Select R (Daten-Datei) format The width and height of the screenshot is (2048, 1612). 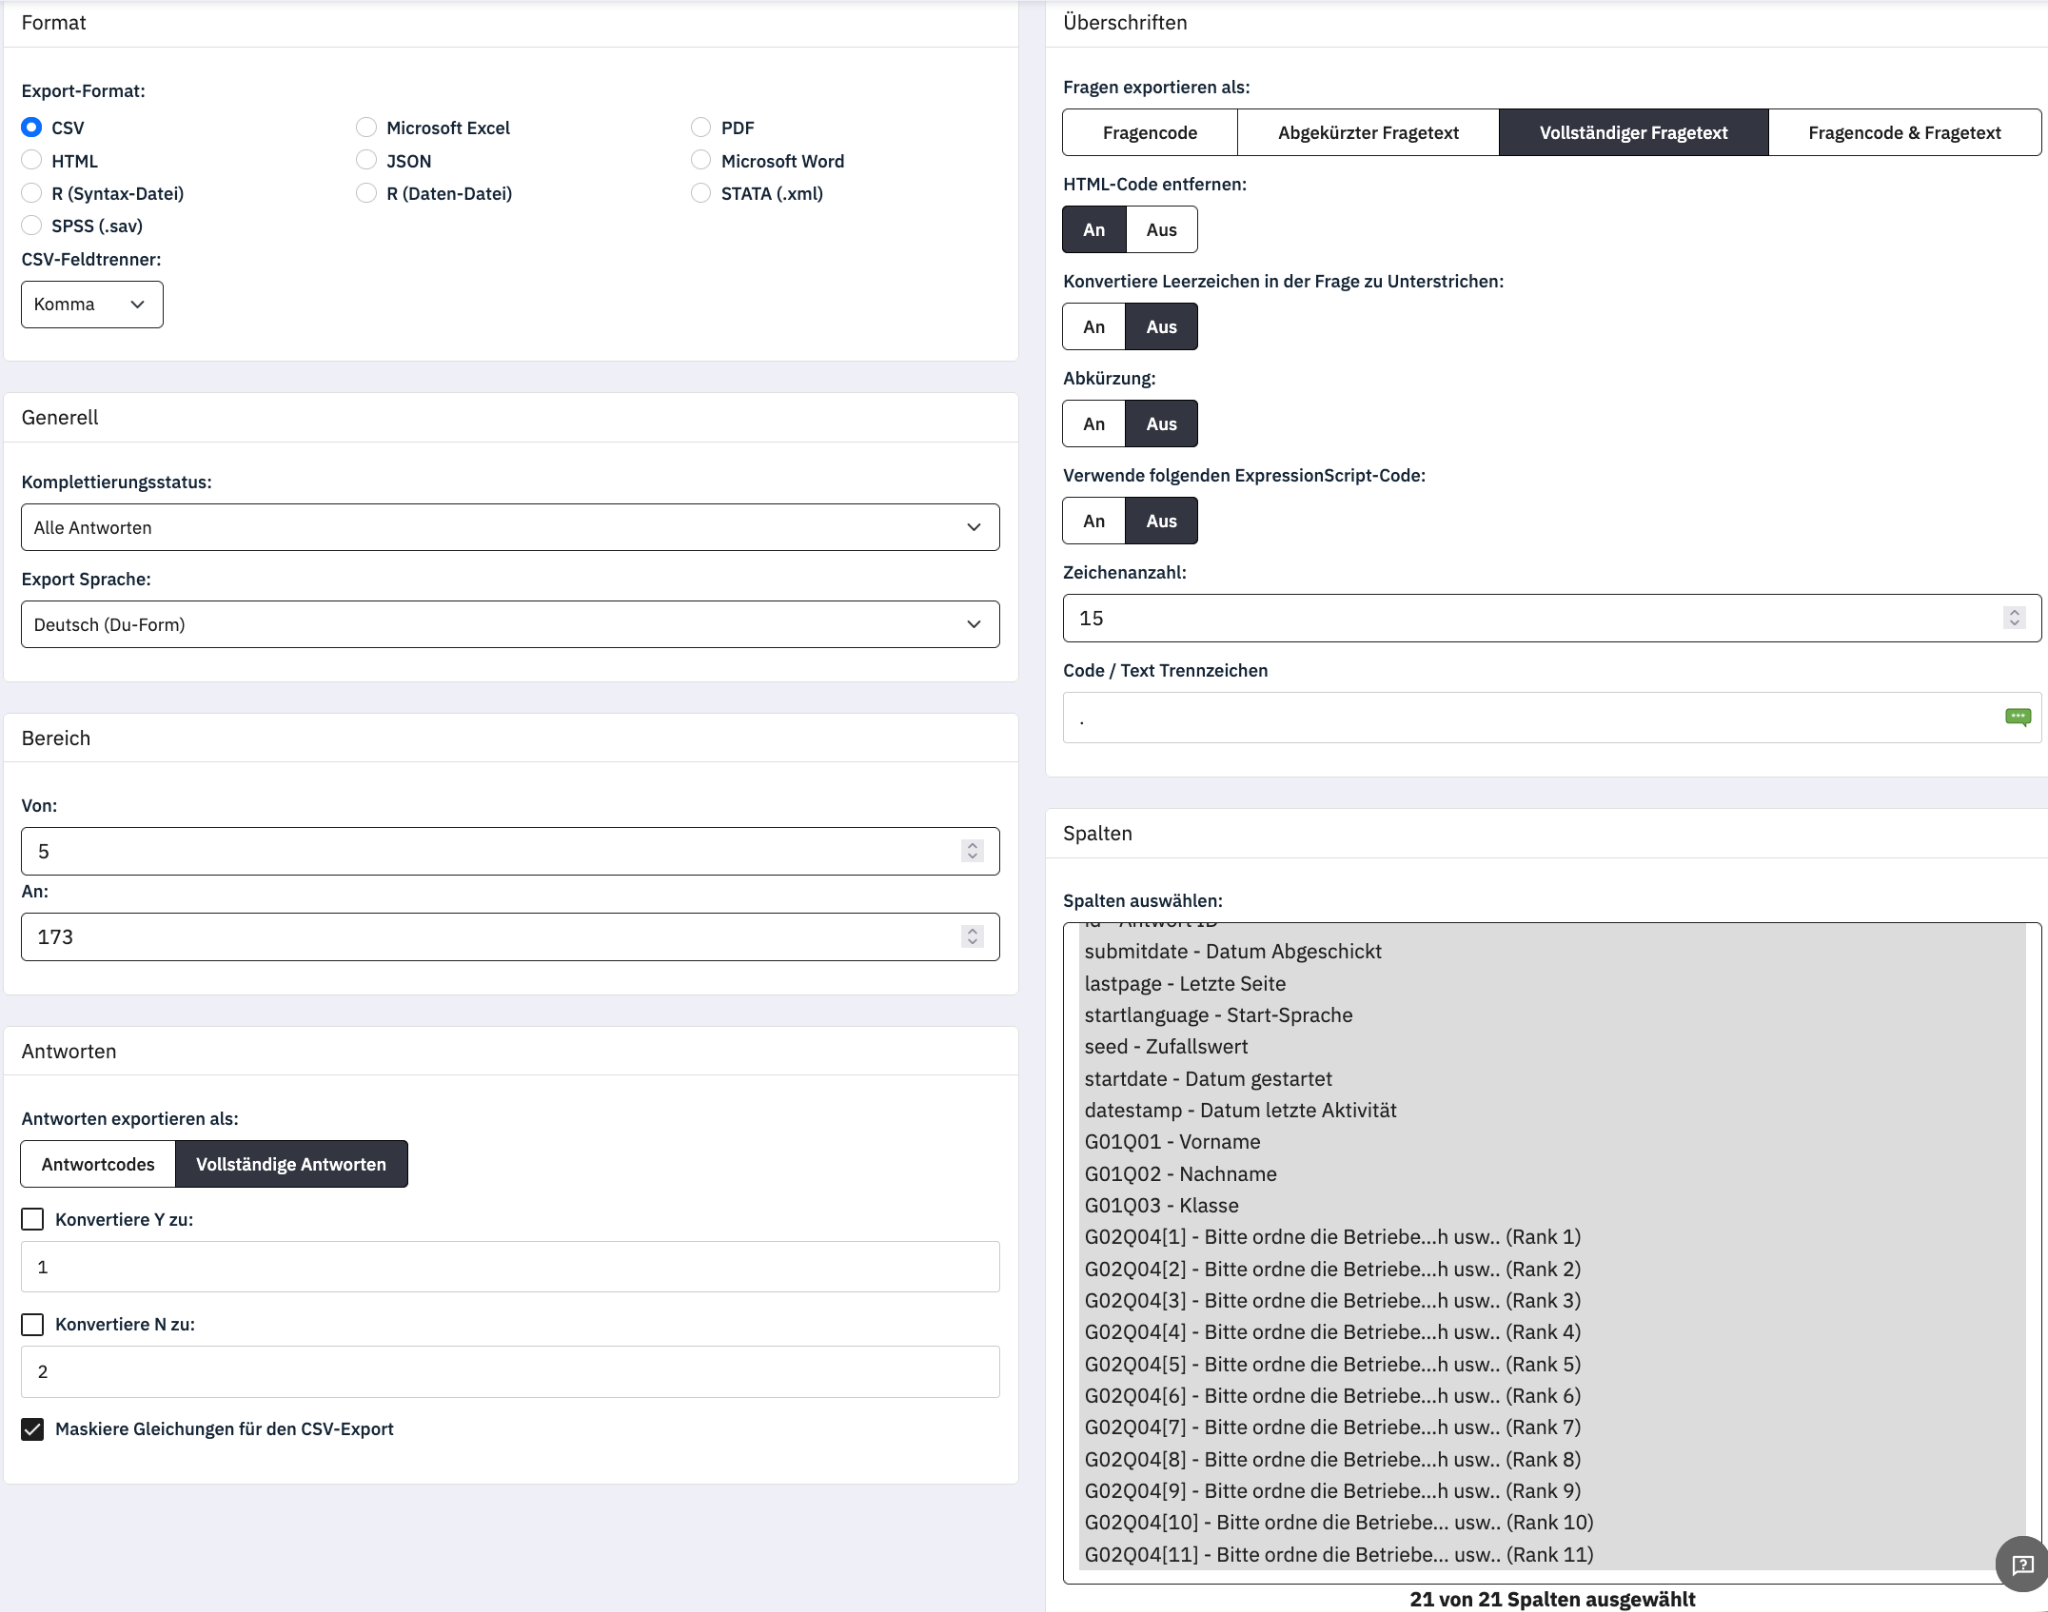pos(367,193)
